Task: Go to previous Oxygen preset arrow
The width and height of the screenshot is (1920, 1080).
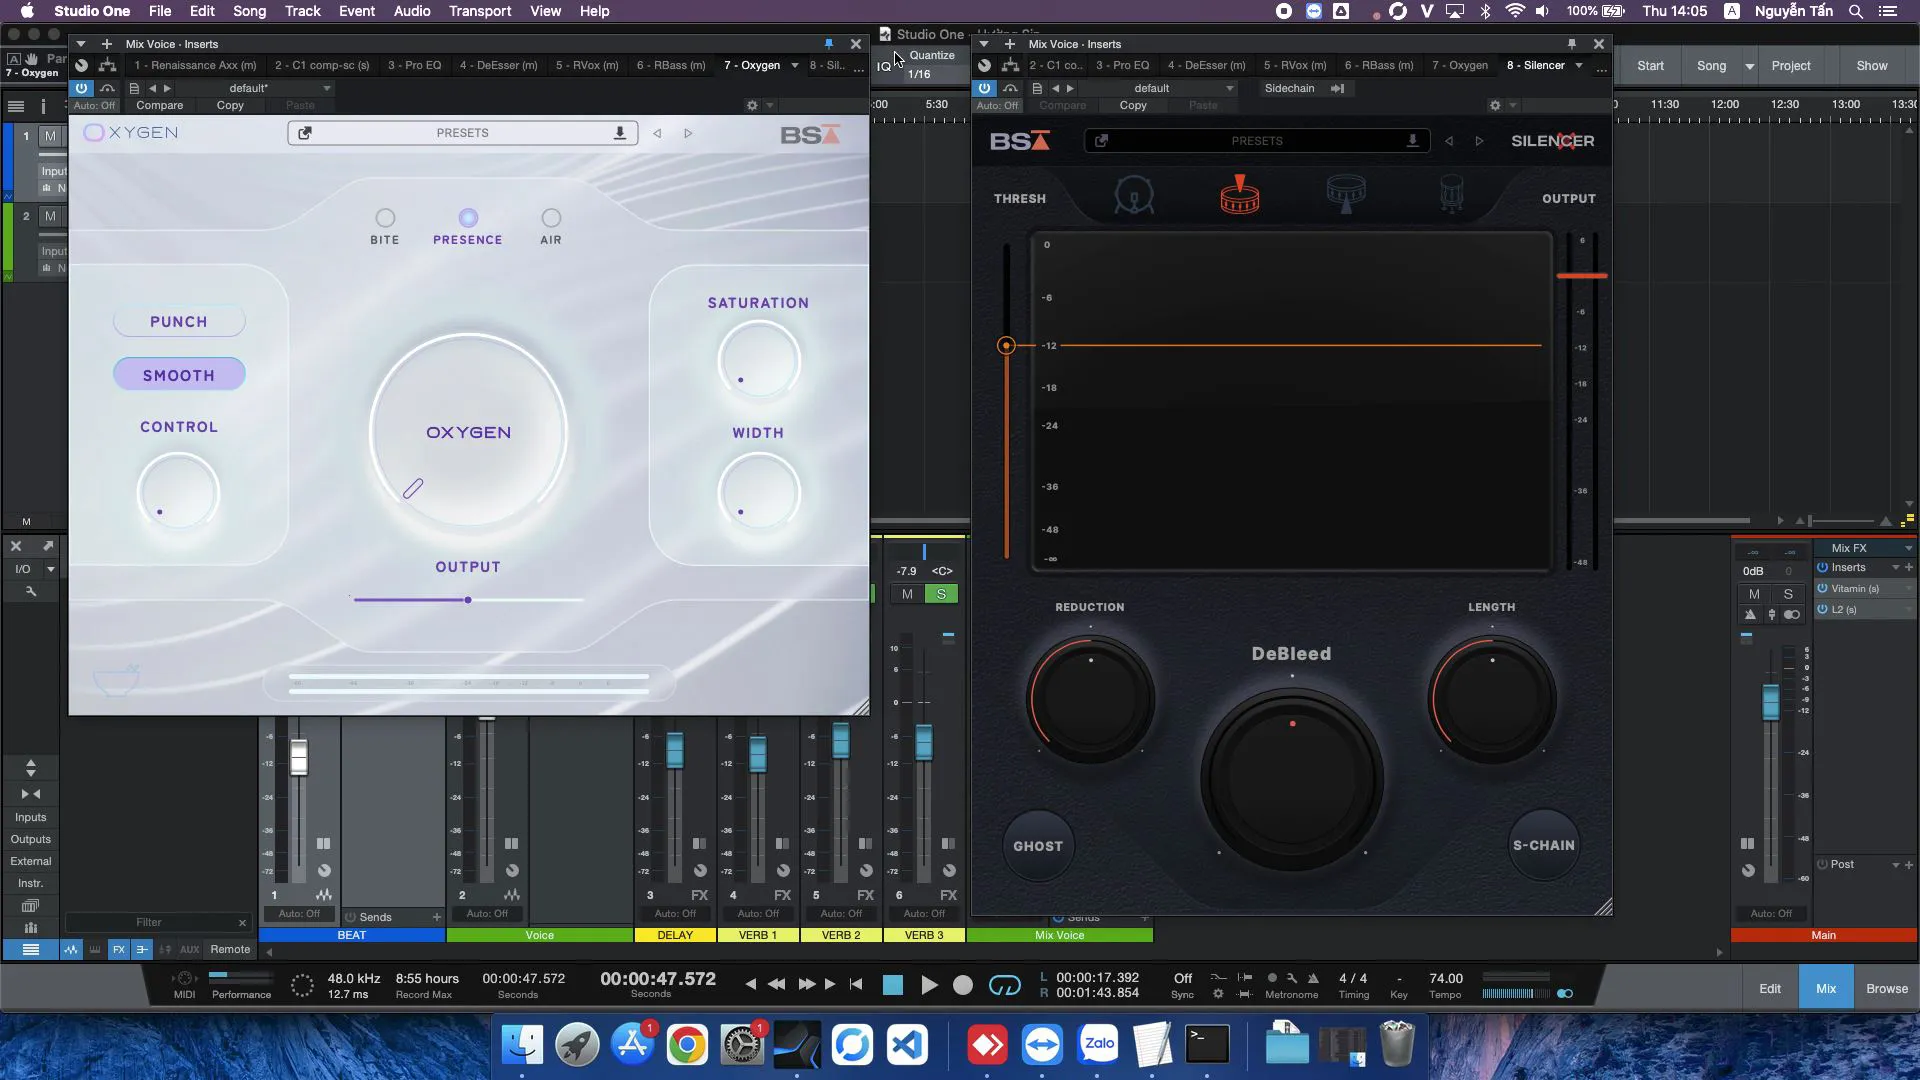Action: tap(657, 133)
